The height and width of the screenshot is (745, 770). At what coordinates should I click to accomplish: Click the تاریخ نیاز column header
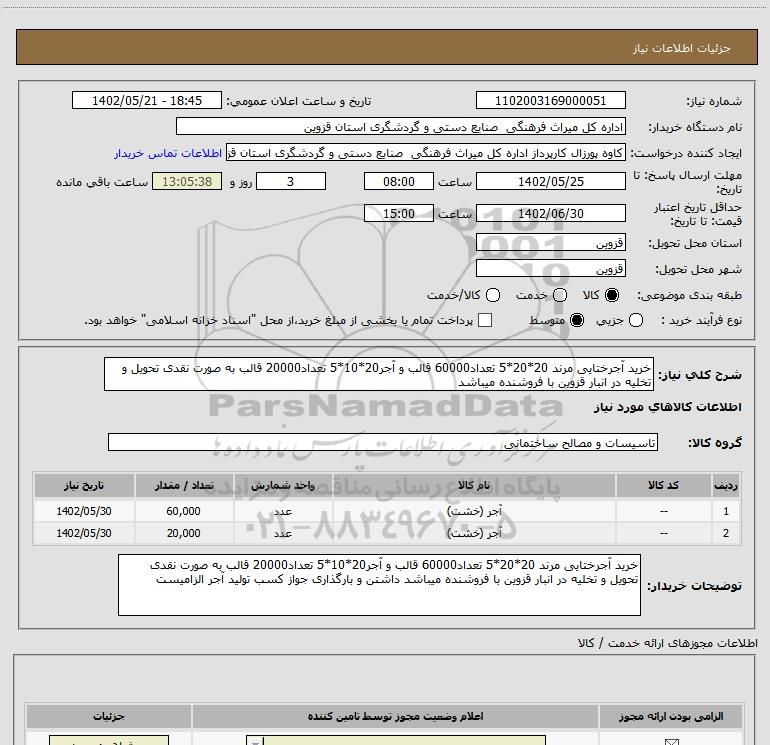[x=84, y=486]
